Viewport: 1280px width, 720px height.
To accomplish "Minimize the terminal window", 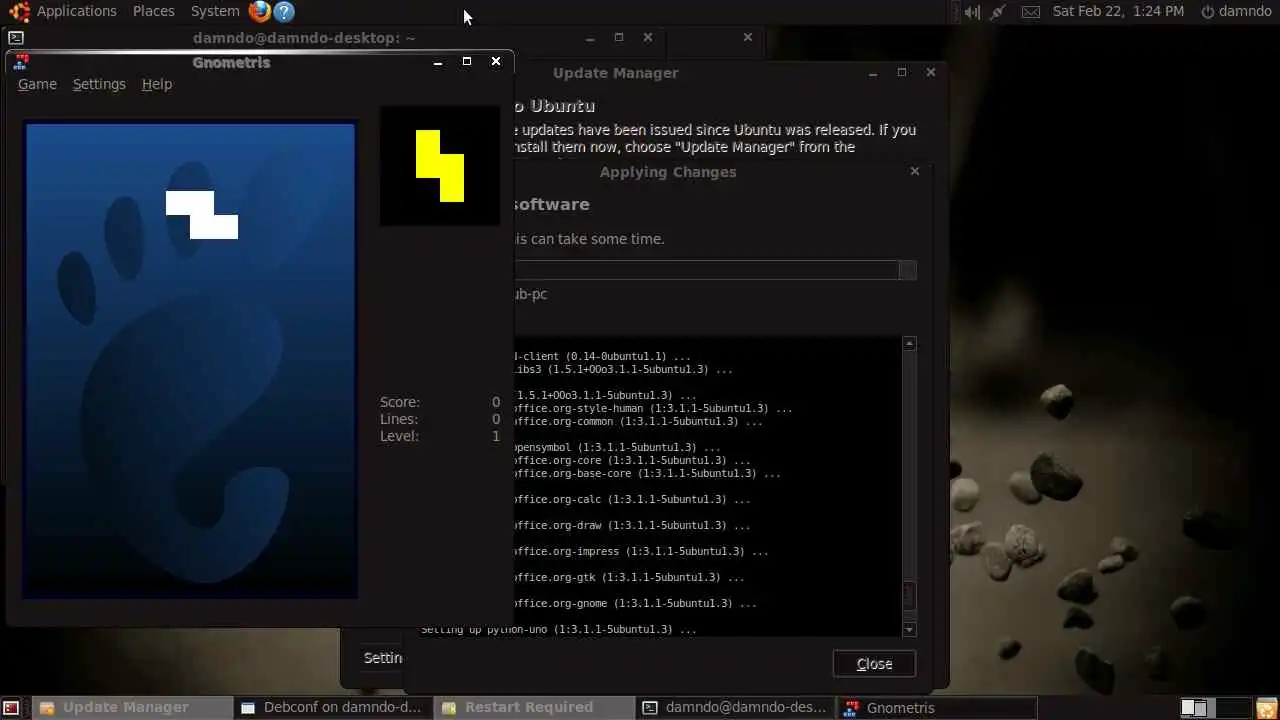I will pos(590,37).
